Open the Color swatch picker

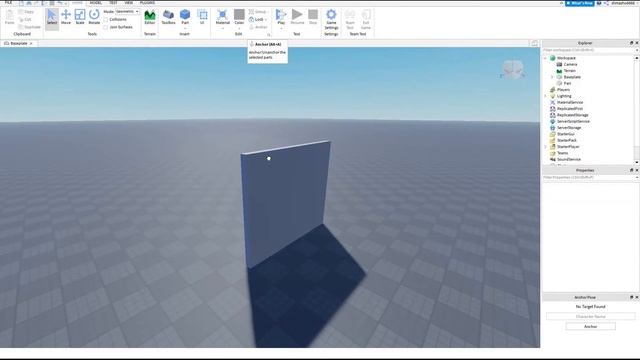pos(239,18)
